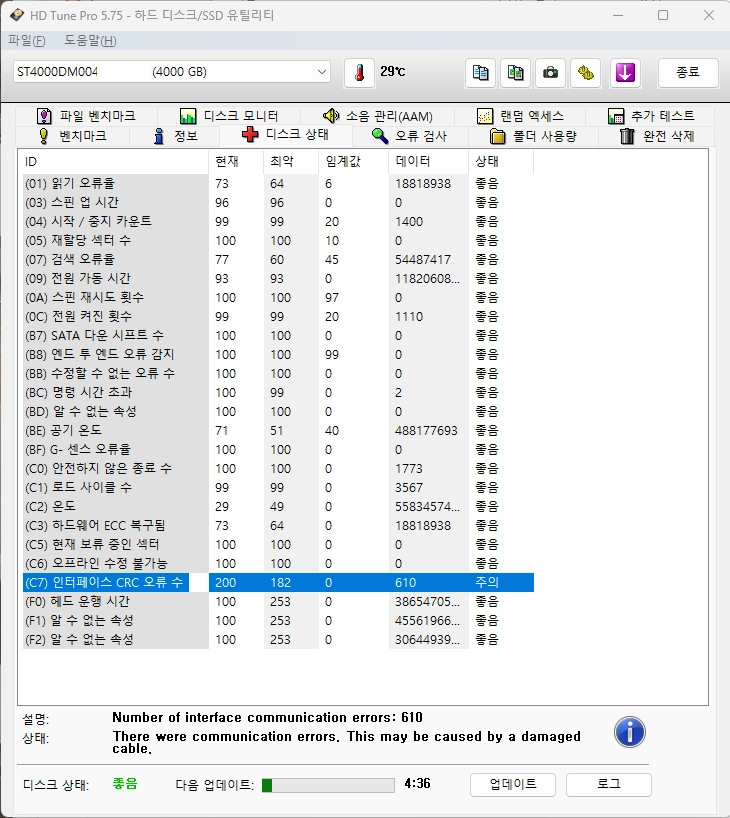Screen dimensions: 730x818
Task: Click the camera save screenshot icon
Action: coord(550,73)
